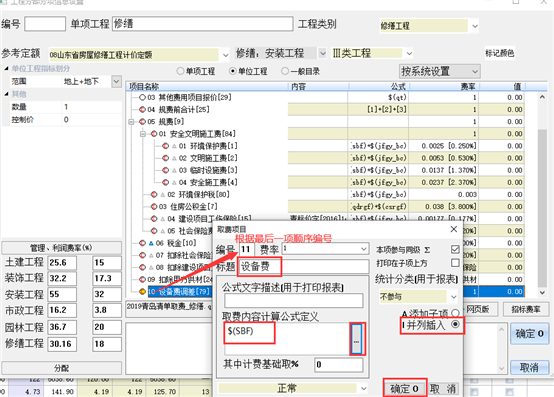The height and width of the screenshot is (397, 554).
Task: Click the 项目名称 column header
Action: coord(207,87)
